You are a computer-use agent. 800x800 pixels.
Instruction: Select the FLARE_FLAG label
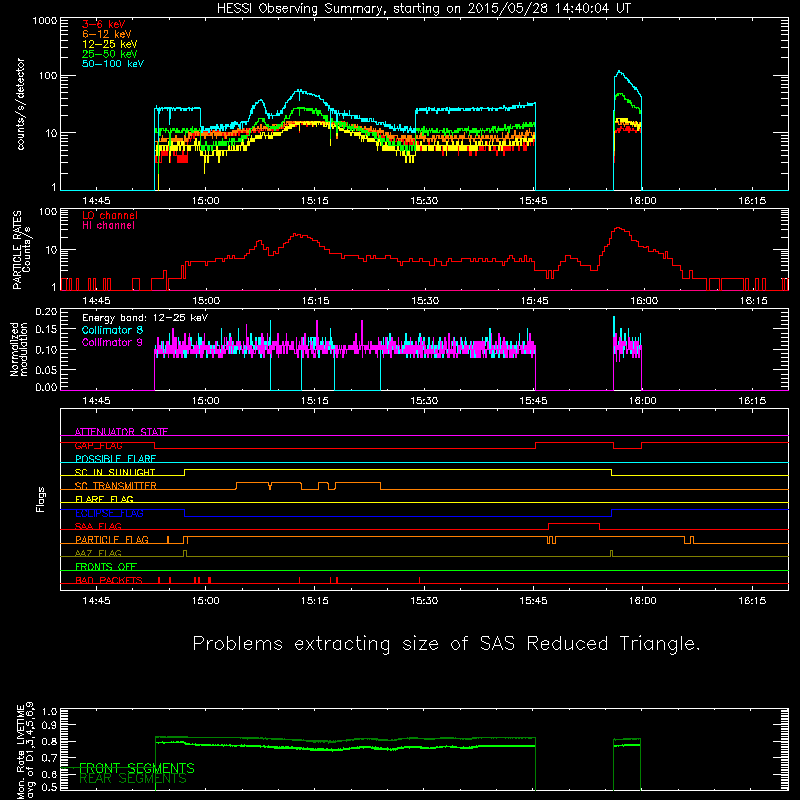104,499
